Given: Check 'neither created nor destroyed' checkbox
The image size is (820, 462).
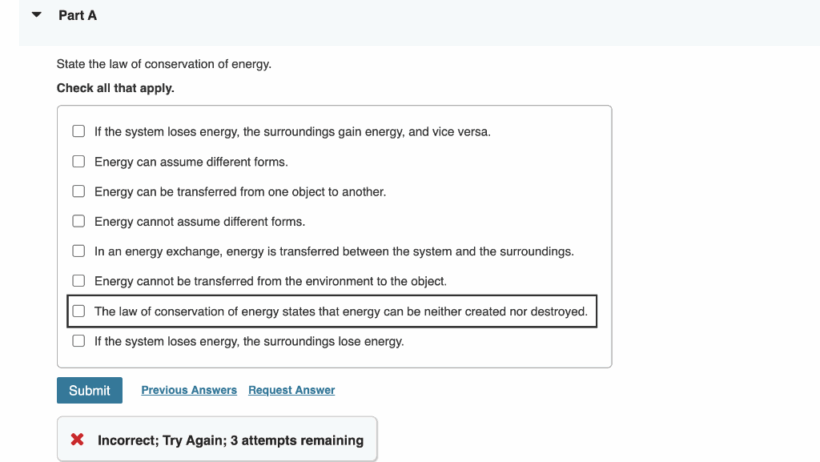Looking at the screenshot, I should [78, 311].
